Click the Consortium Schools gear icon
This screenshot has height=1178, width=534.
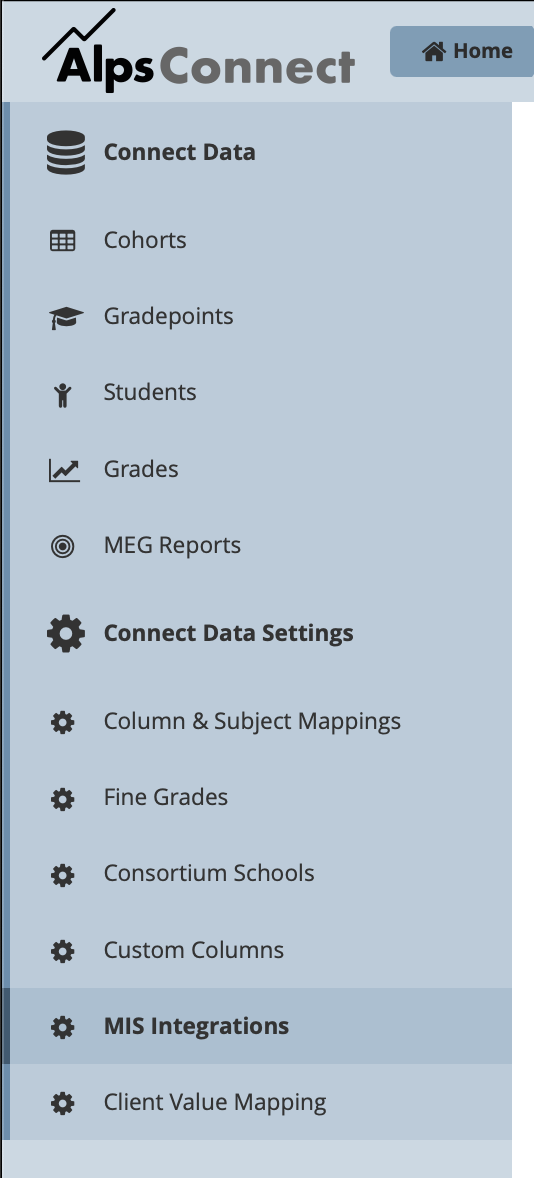click(x=62, y=874)
